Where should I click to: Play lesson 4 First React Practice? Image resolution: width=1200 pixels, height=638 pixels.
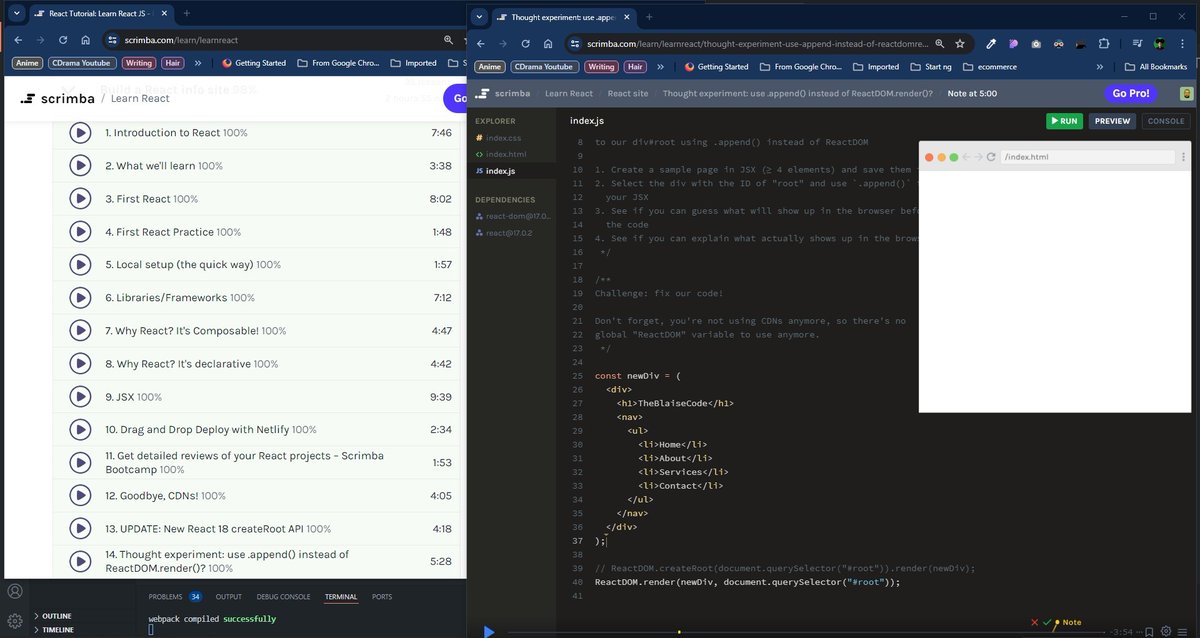(80, 232)
